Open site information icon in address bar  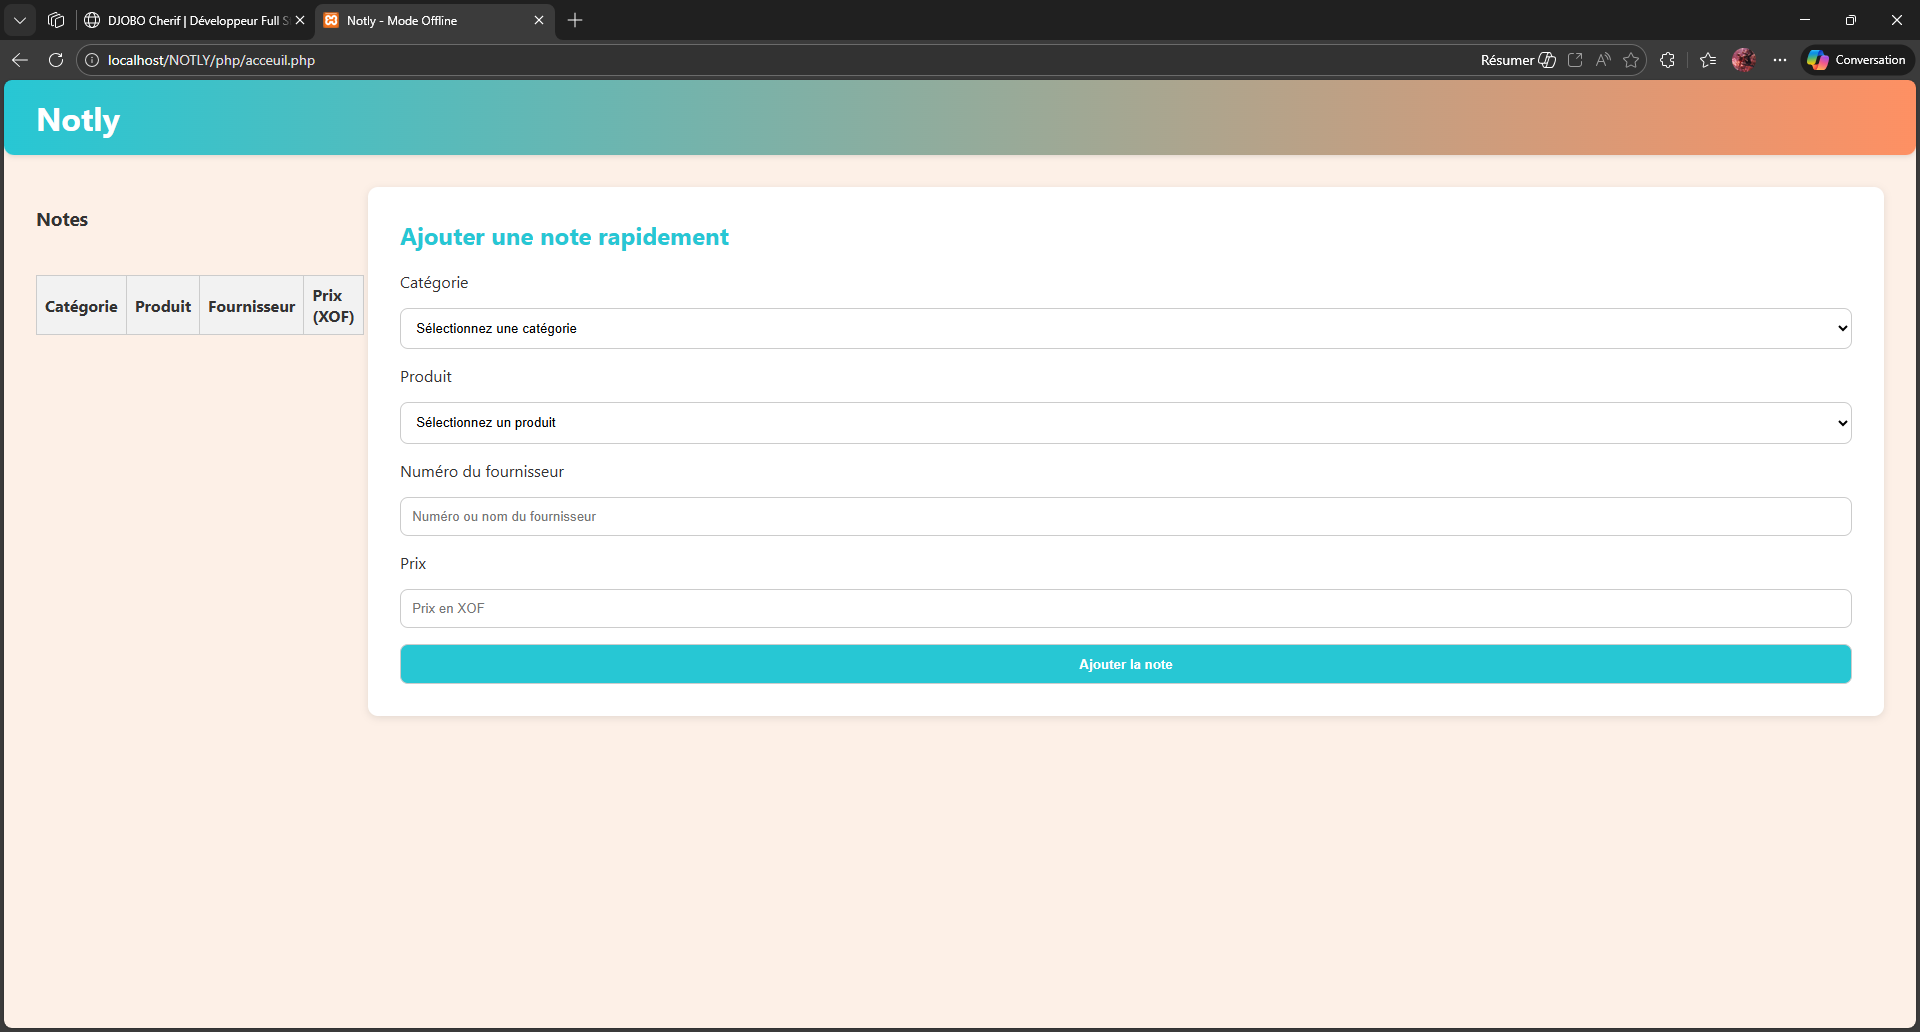[x=91, y=60]
